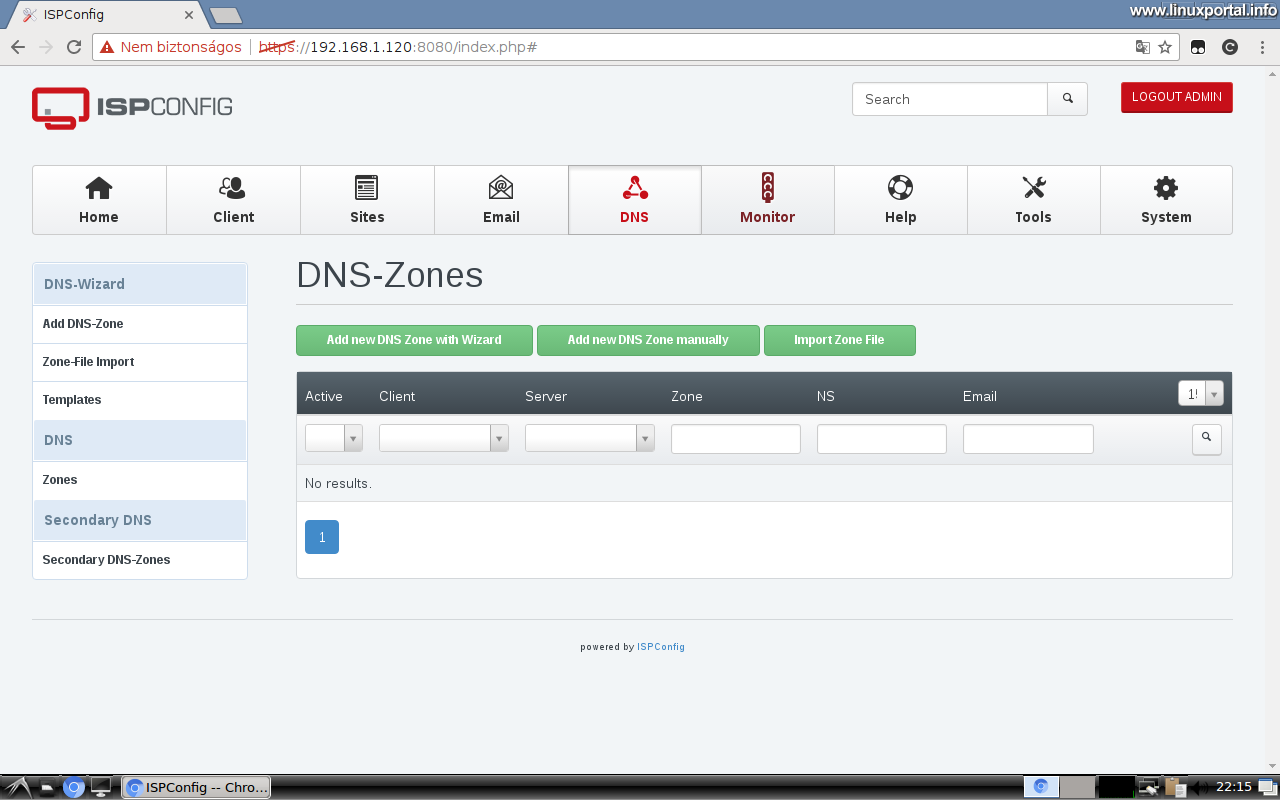
Task: Click the Zone column header
Action: click(x=687, y=396)
